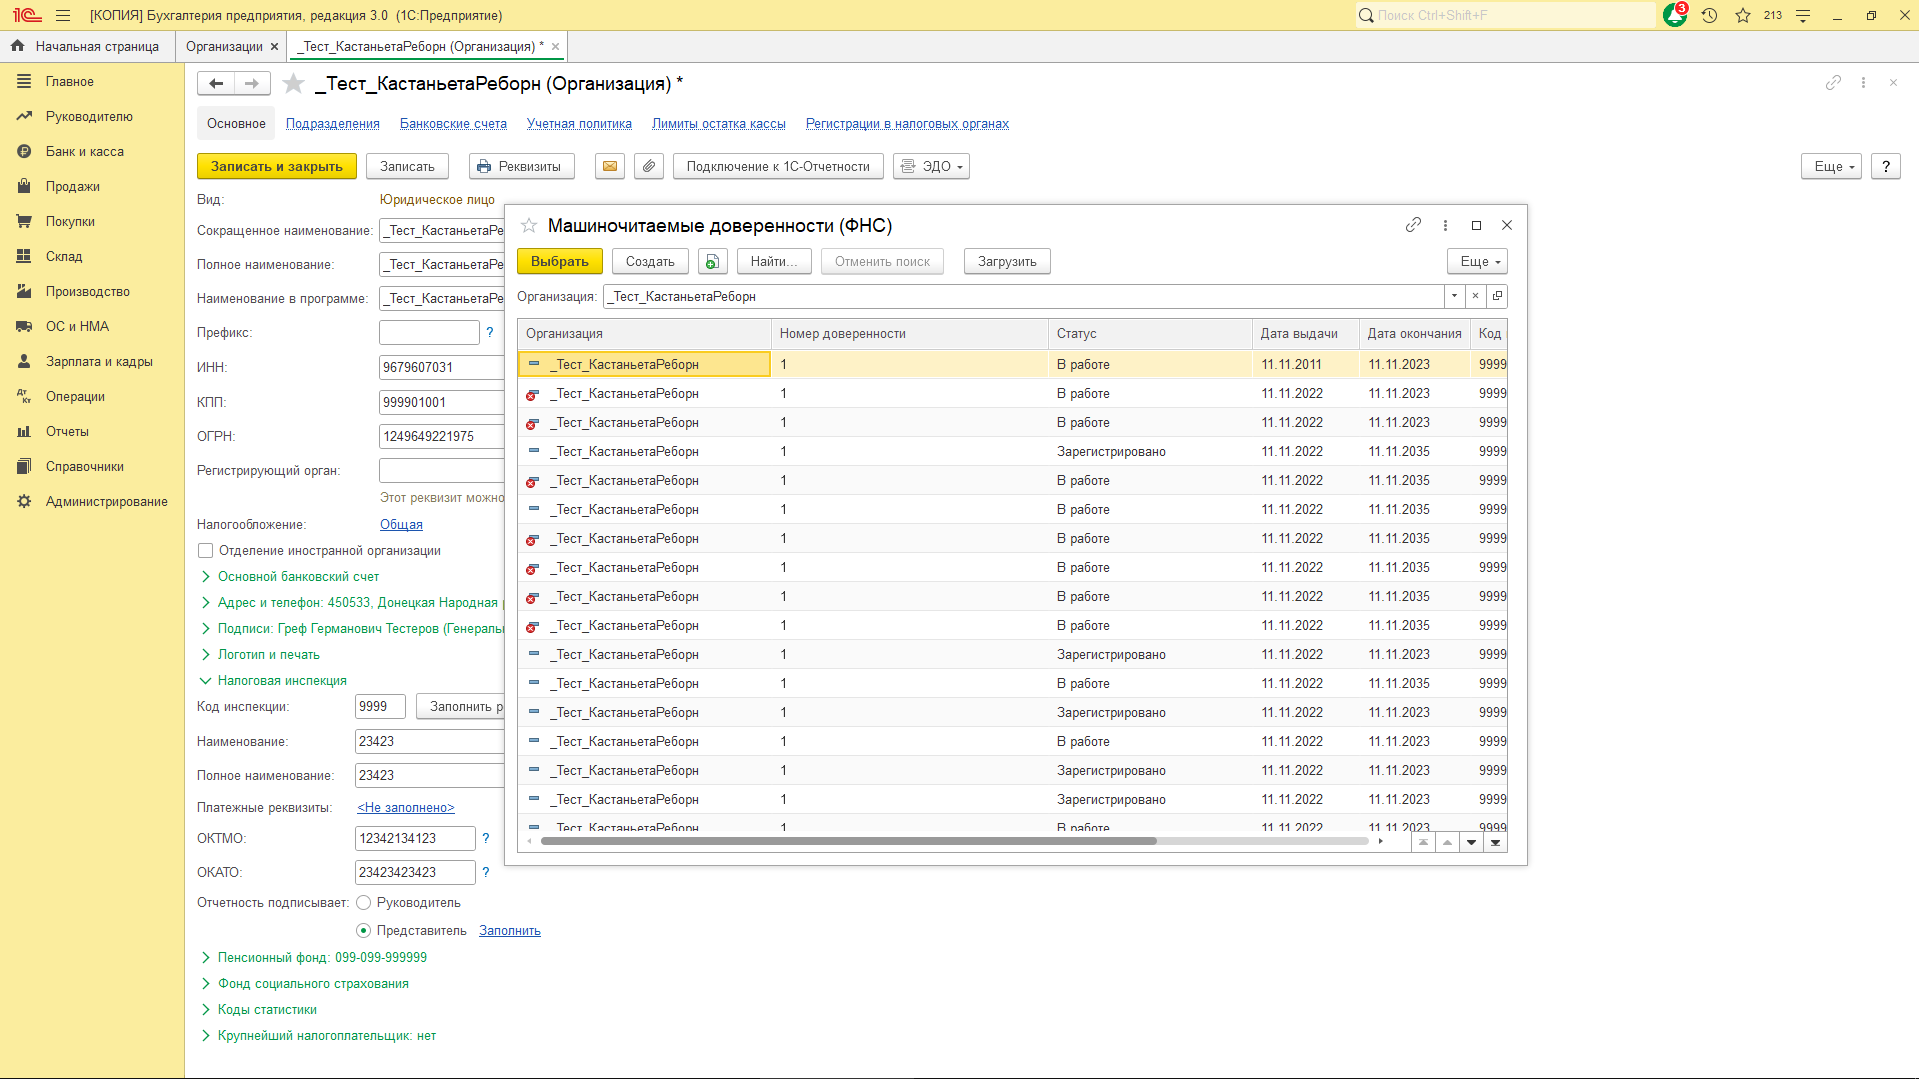Click the Создать button
The width and height of the screenshot is (1919, 1079).
point(650,262)
